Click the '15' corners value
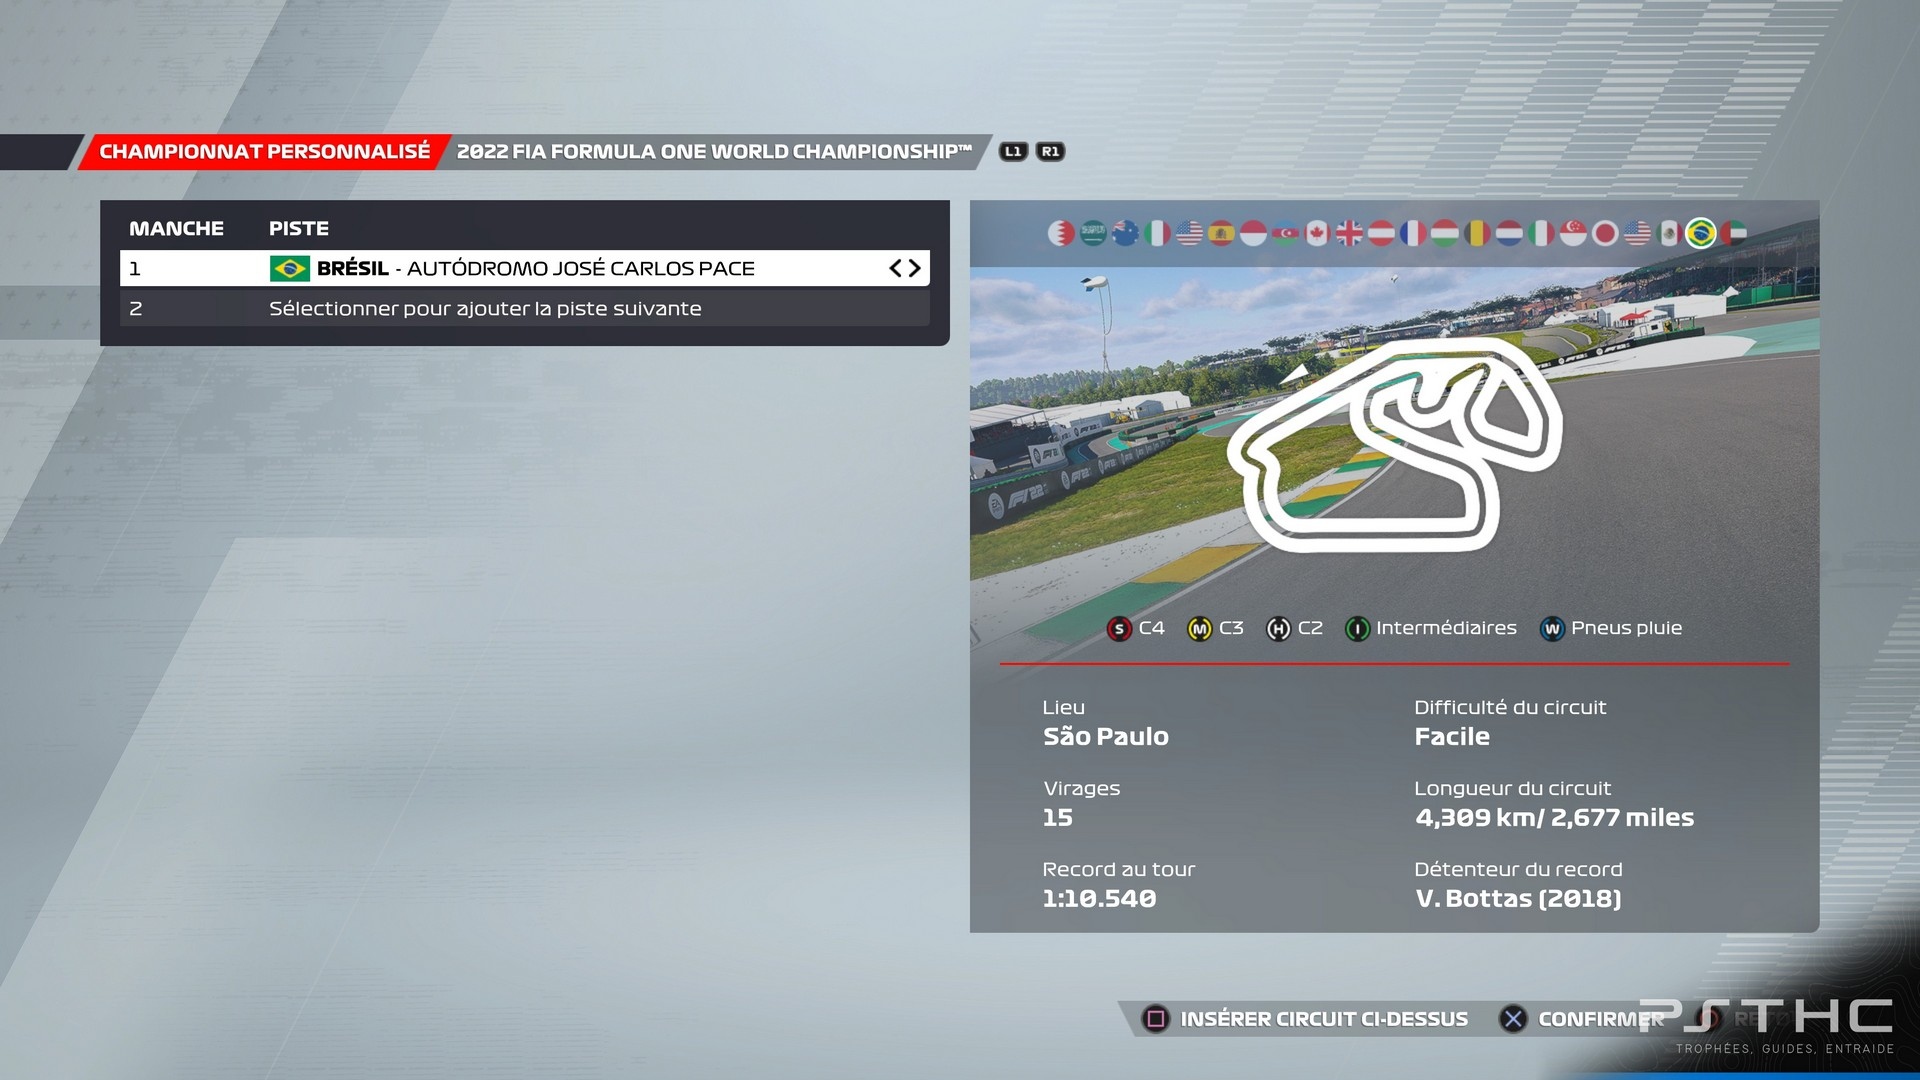Image resolution: width=1920 pixels, height=1080 pixels. click(x=1057, y=817)
